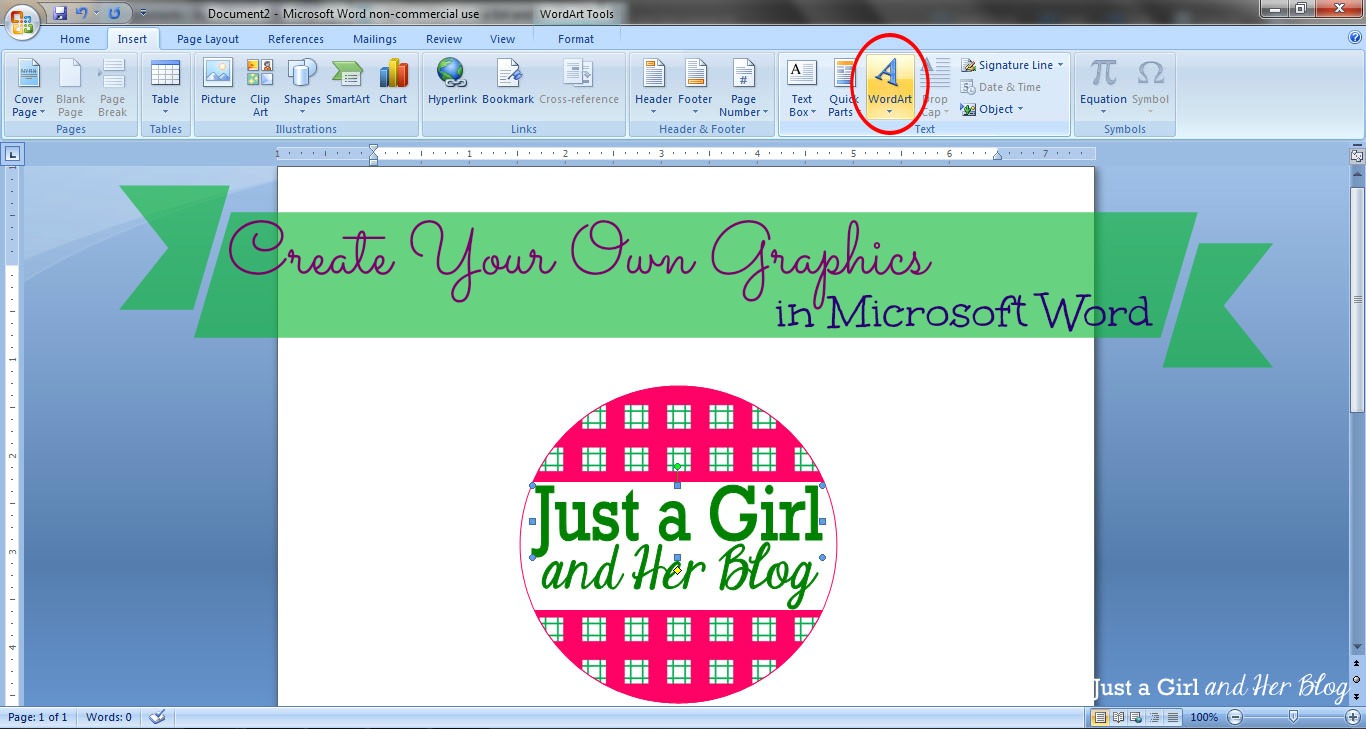The image size is (1366, 729).
Task: Open the Quick Parts menu
Action: tap(842, 89)
